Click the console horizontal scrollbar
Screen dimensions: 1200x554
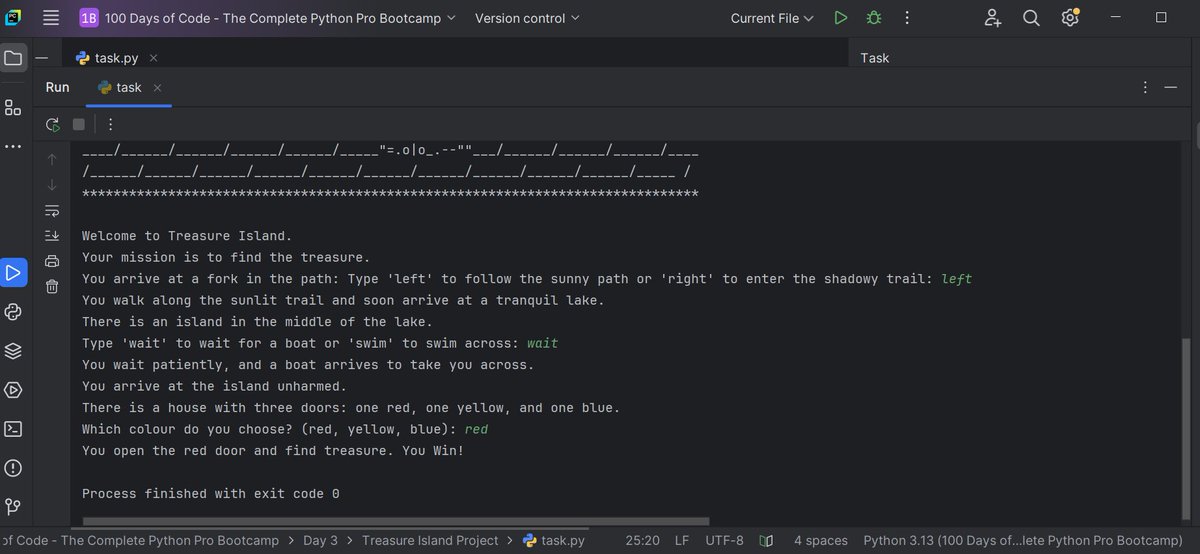point(396,521)
